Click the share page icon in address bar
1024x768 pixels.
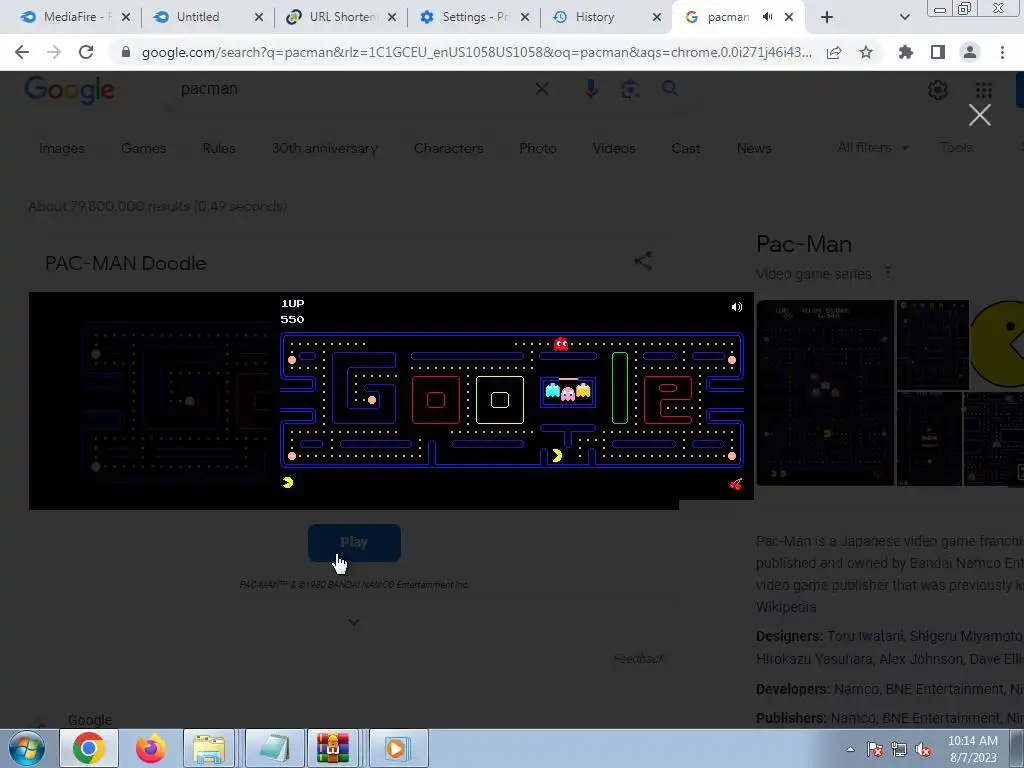[x=834, y=52]
